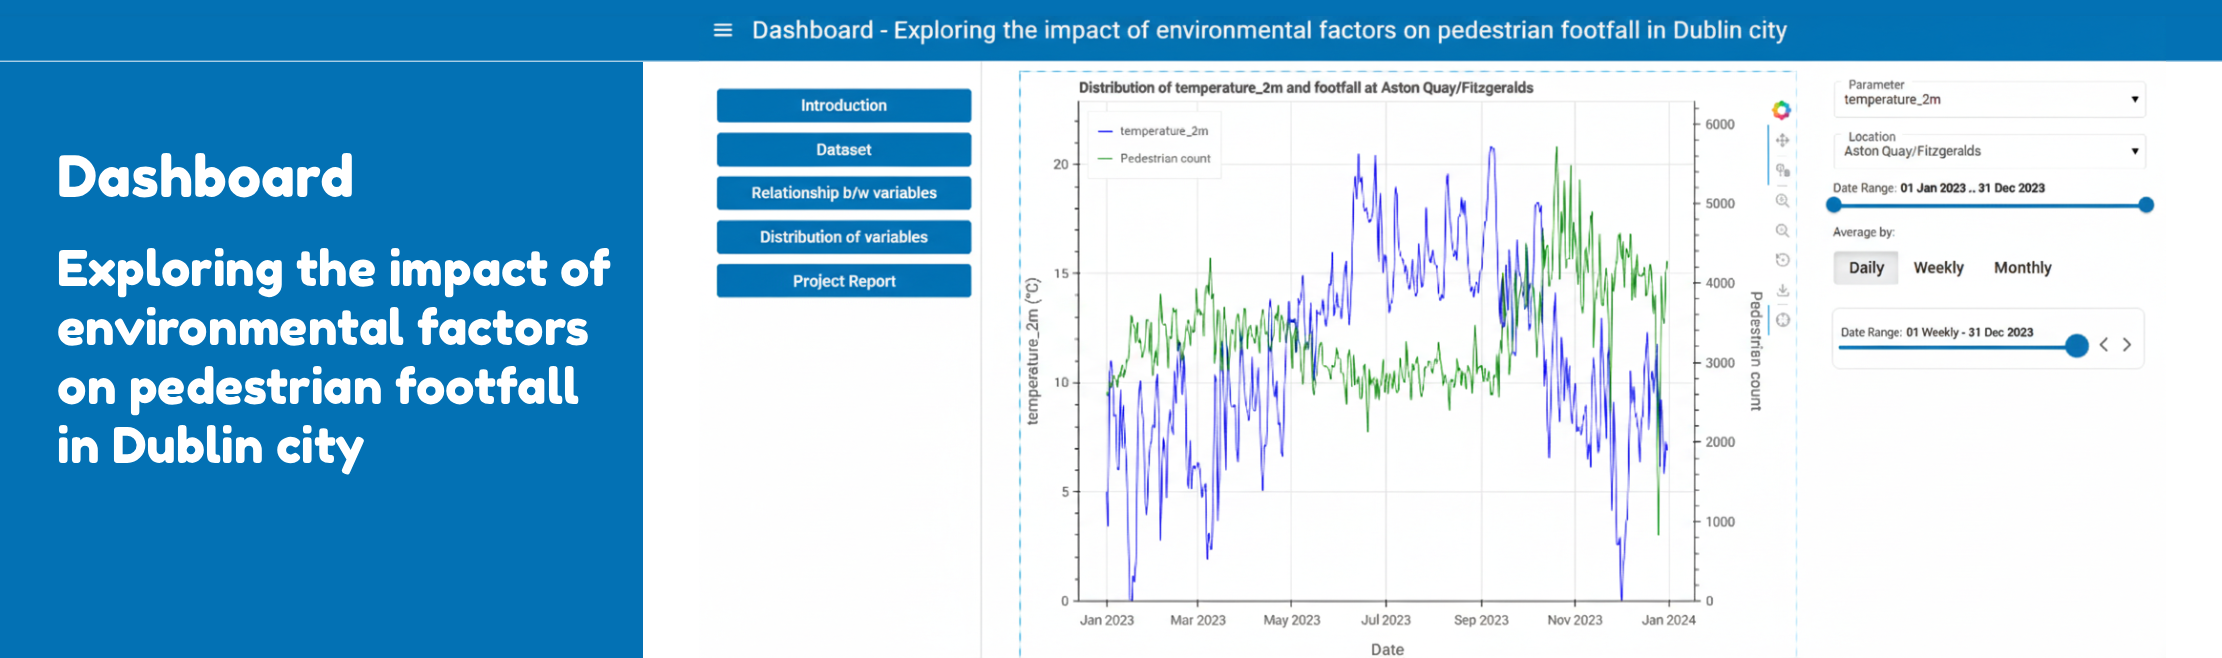Click the large 'Dashboard' heading on blue panel
The width and height of the screenshot is (2222, 658).
[205, 177]
